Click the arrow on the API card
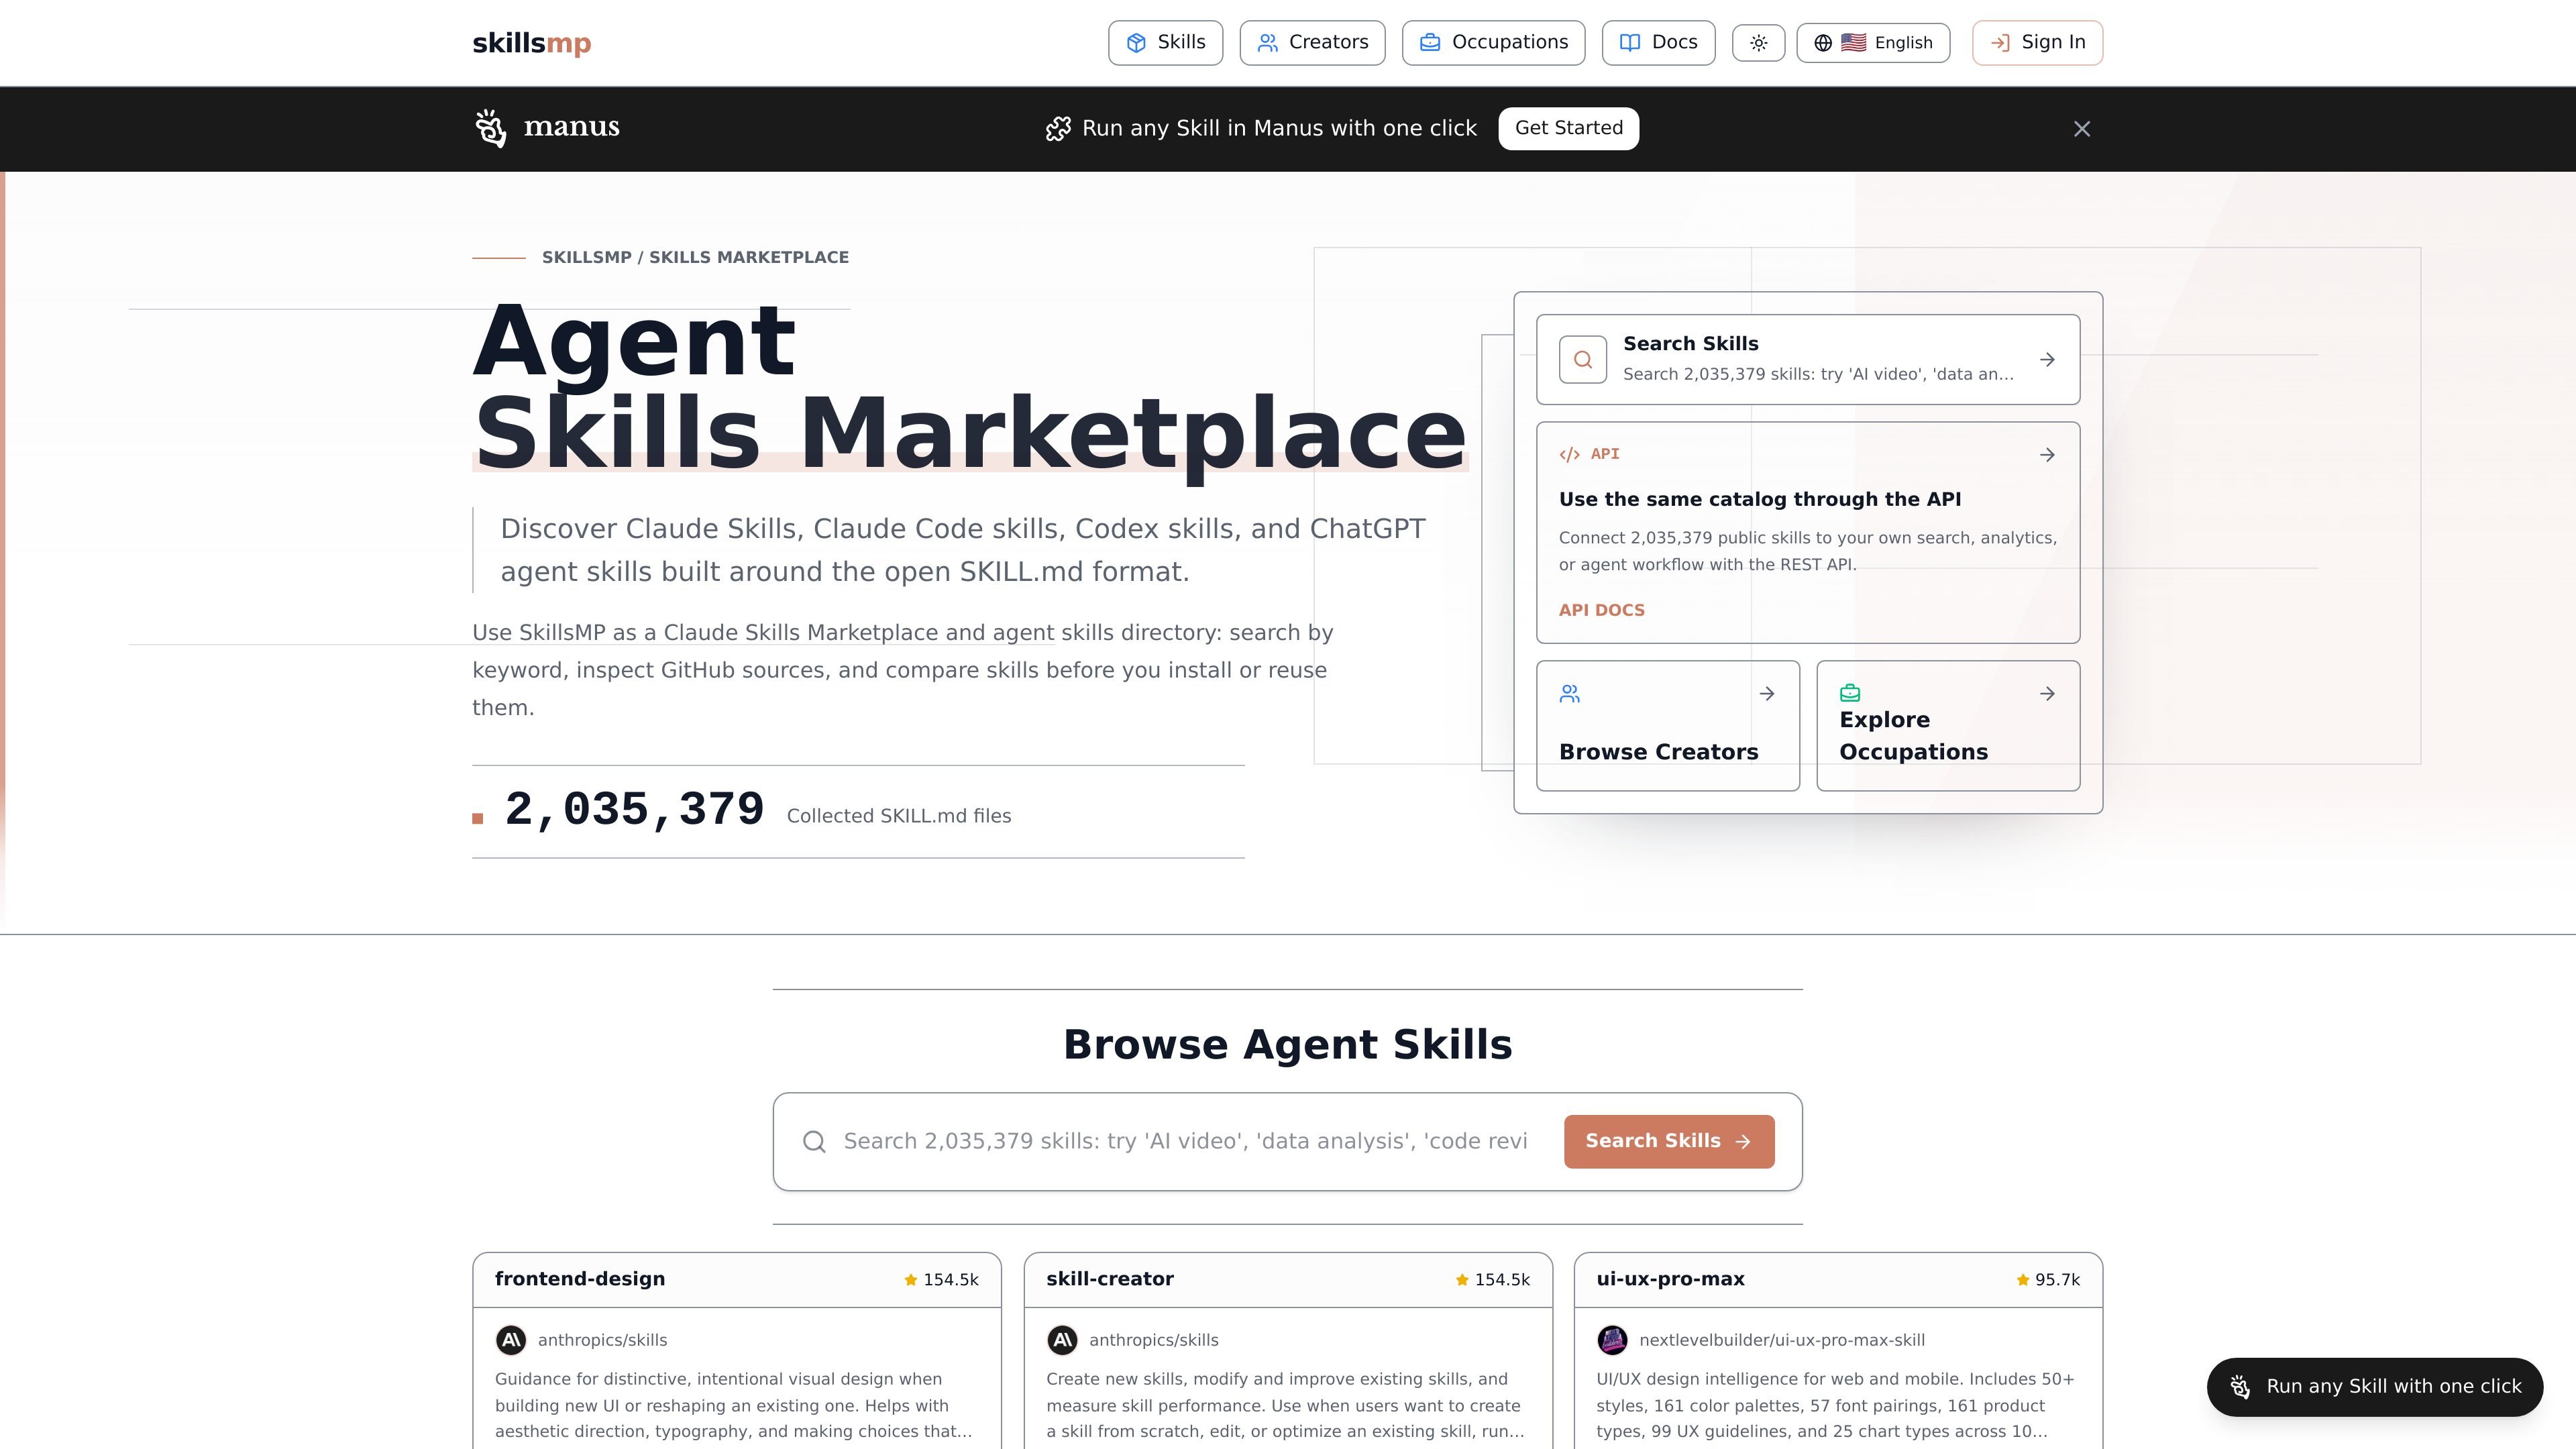 click(x=2047, y=455)
